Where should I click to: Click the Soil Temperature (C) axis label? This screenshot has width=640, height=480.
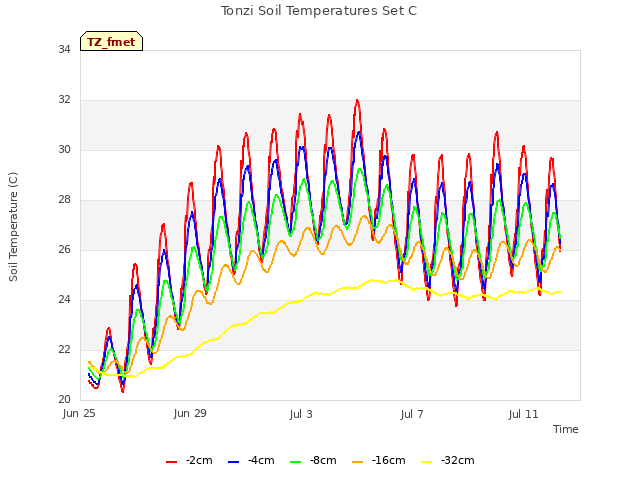pos(13,227)
